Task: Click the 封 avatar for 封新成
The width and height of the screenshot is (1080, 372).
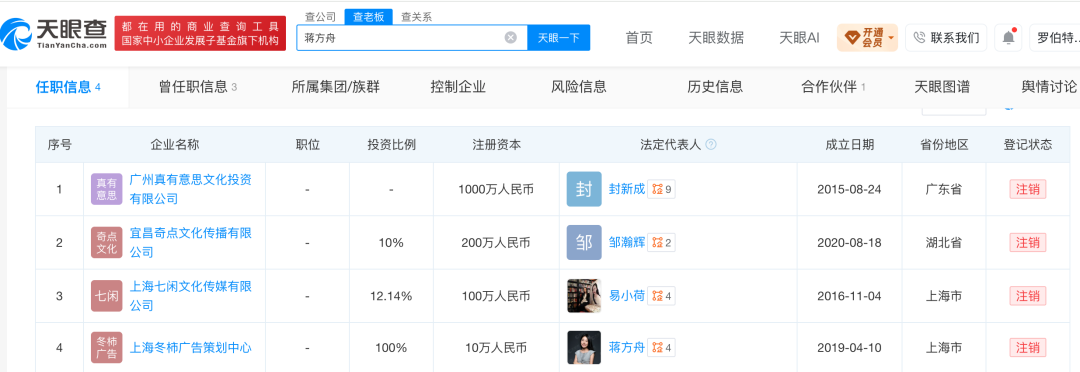Action: tap(584, 189)
